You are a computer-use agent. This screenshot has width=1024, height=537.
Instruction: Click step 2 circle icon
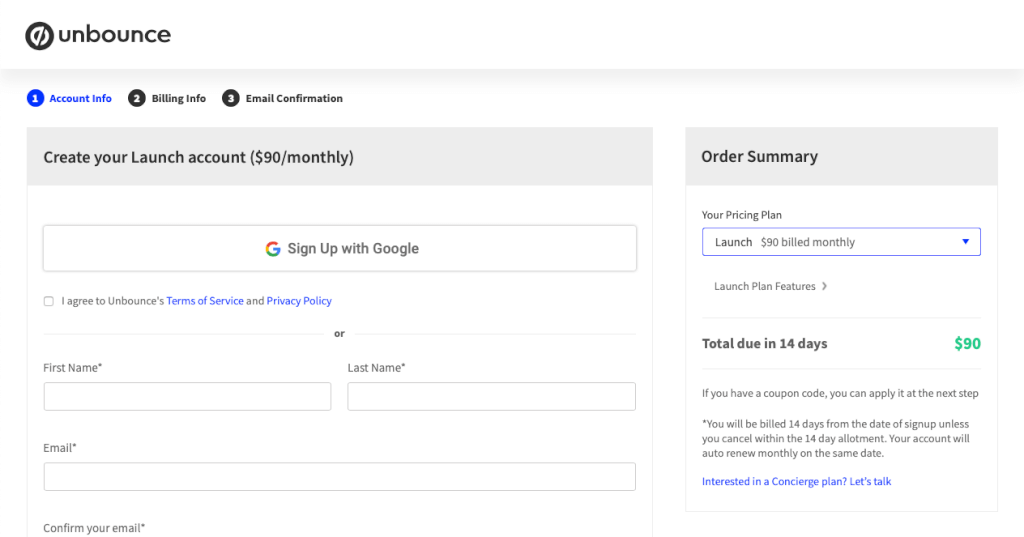(x=136, y=98)
